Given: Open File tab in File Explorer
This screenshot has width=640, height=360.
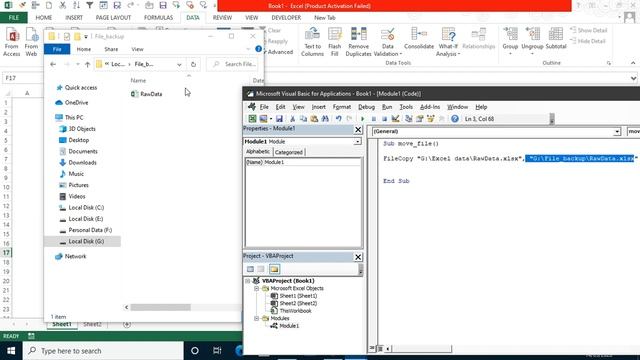Looking at the screenshot, I should pos(57,49).
